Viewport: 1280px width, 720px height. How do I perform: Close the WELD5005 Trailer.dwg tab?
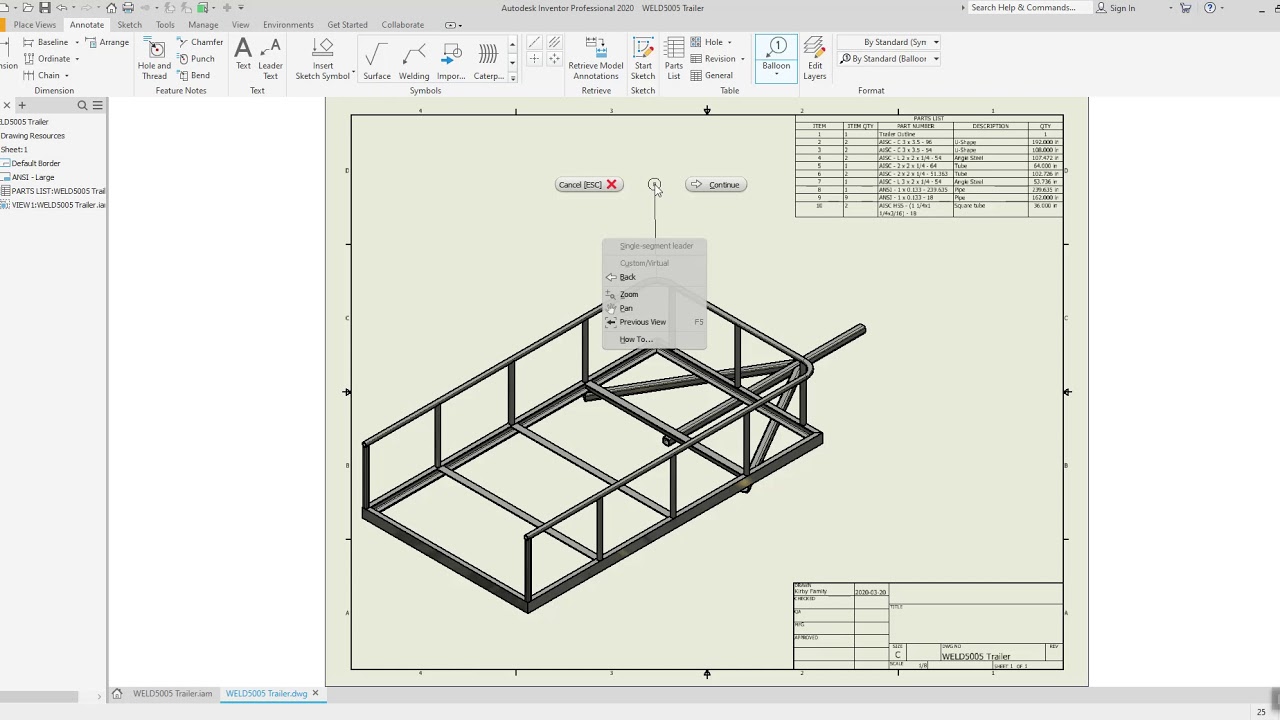(x=315, y=693)
